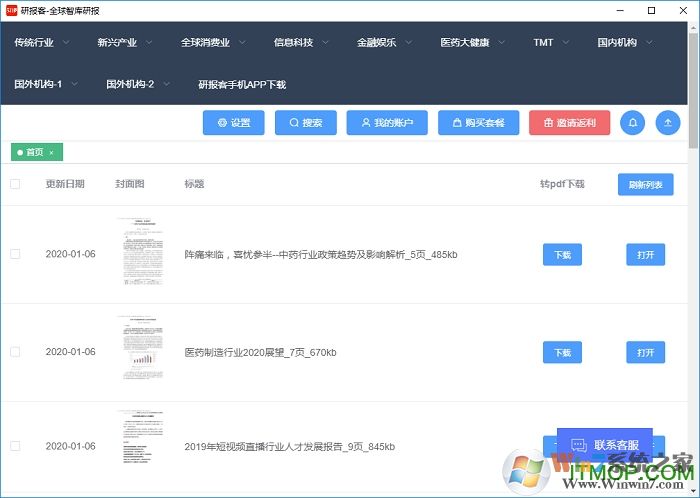Click the round upload arrow icon
This screenshot has width=700, height=498.
[667, 123]
